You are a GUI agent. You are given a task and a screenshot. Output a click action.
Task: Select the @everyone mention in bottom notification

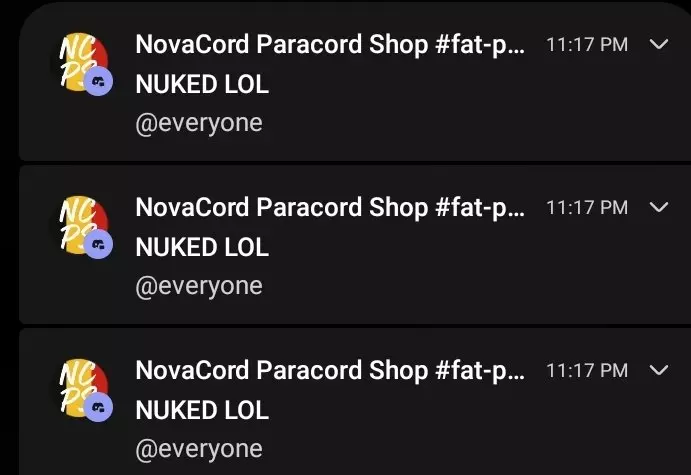[x=199, y=450]
